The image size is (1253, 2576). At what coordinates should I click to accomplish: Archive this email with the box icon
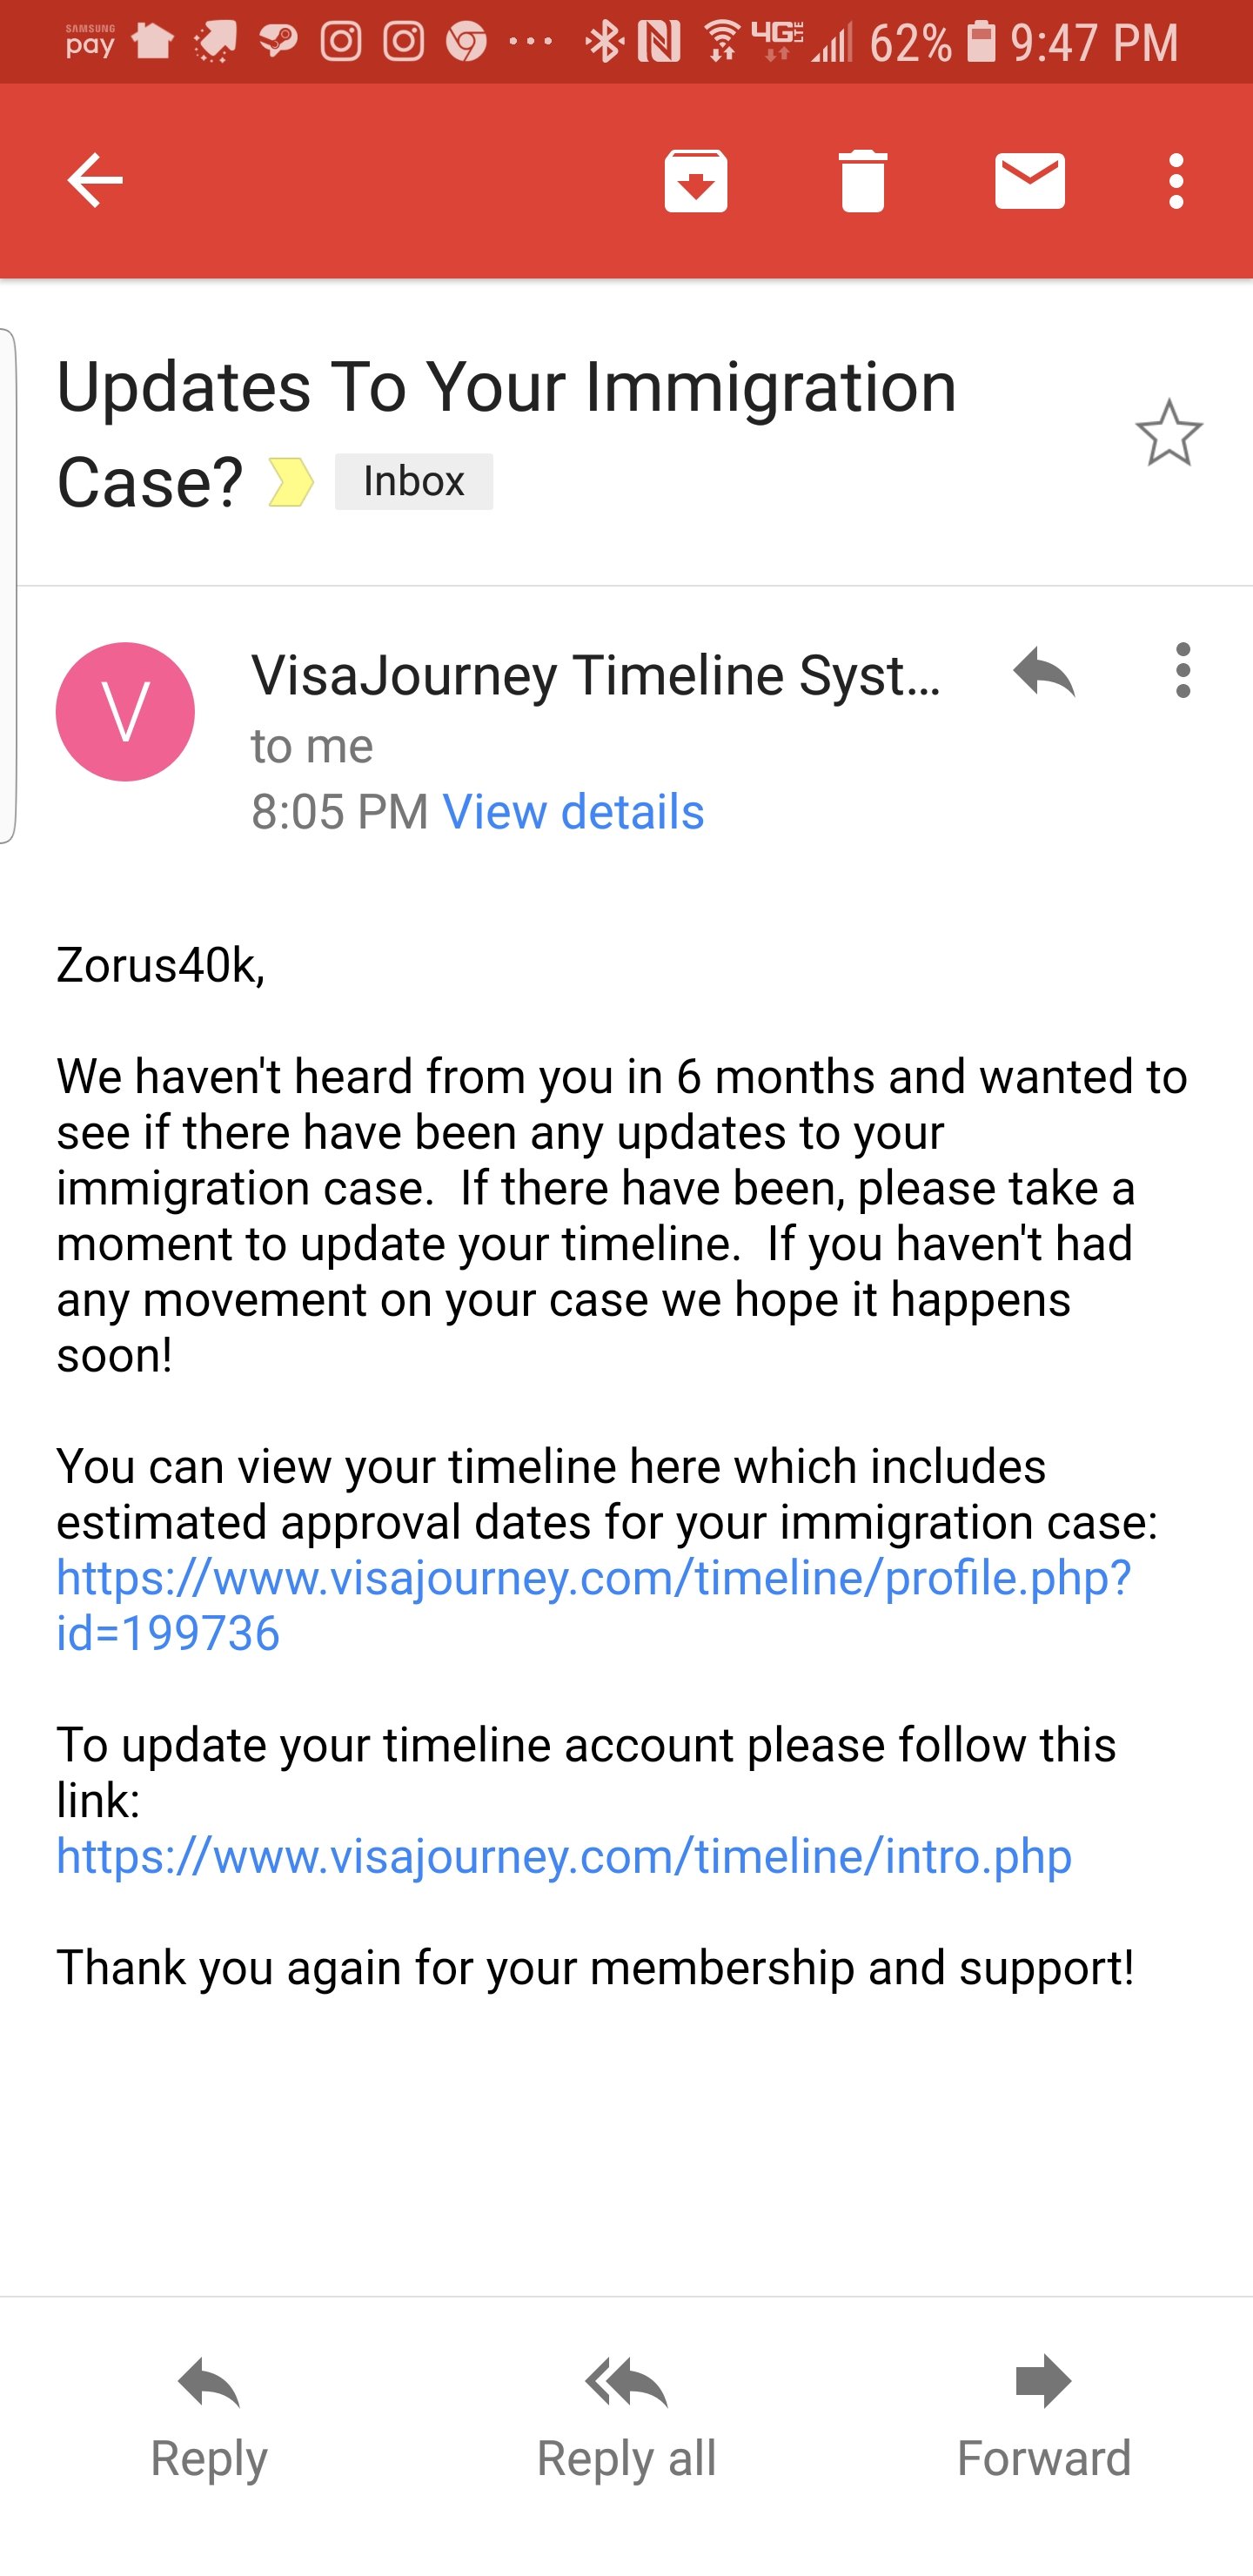point(696,181)
